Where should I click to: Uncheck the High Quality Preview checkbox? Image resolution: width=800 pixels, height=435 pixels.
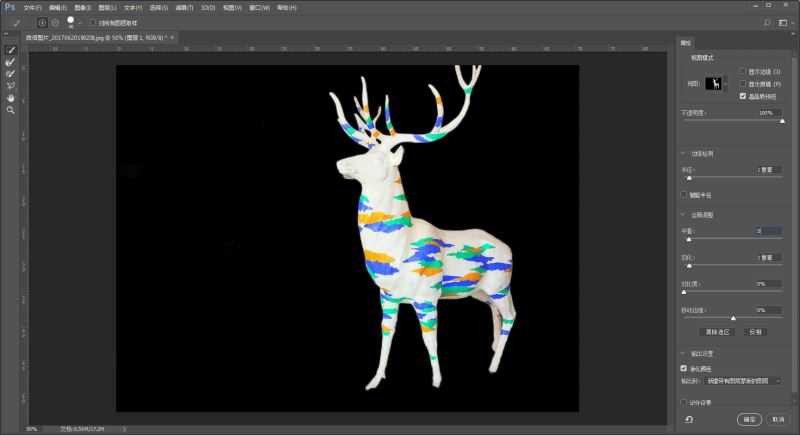(742, 96)
